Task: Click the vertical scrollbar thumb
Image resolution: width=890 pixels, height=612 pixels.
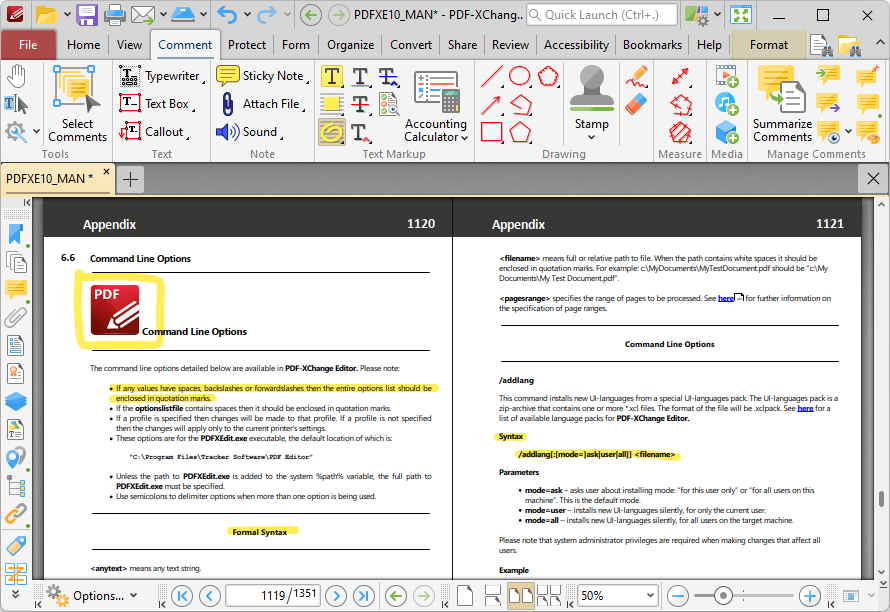Action: click(880, 499)
